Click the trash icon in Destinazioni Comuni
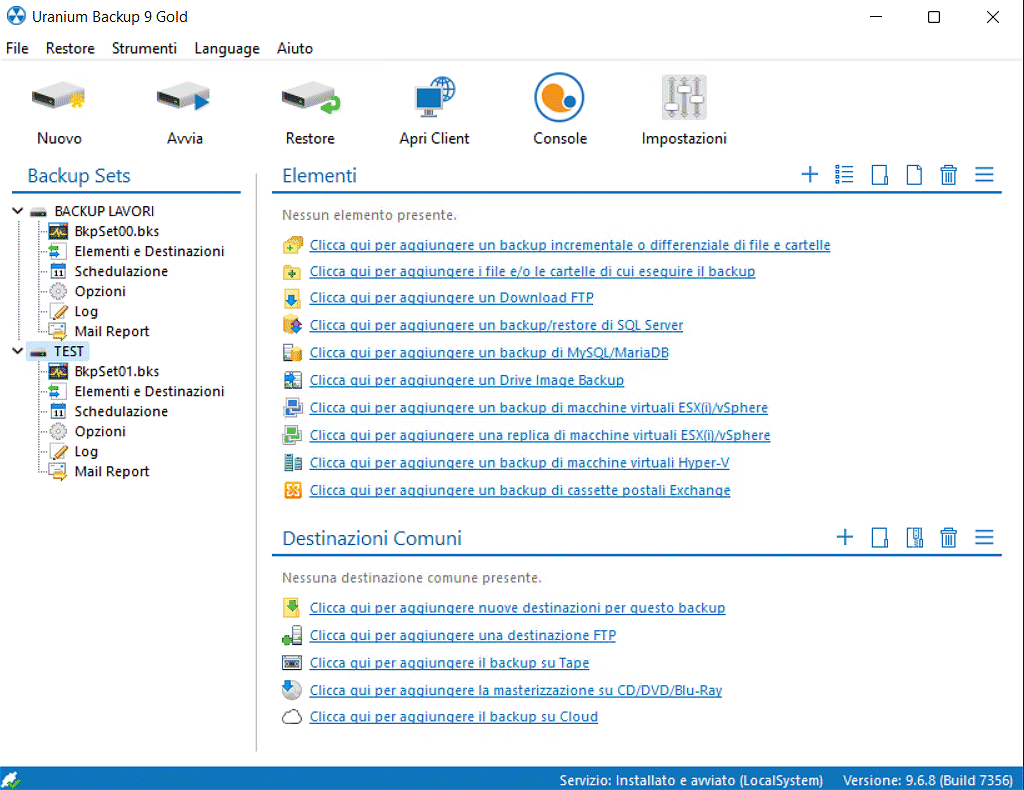 tap(948, 537)
